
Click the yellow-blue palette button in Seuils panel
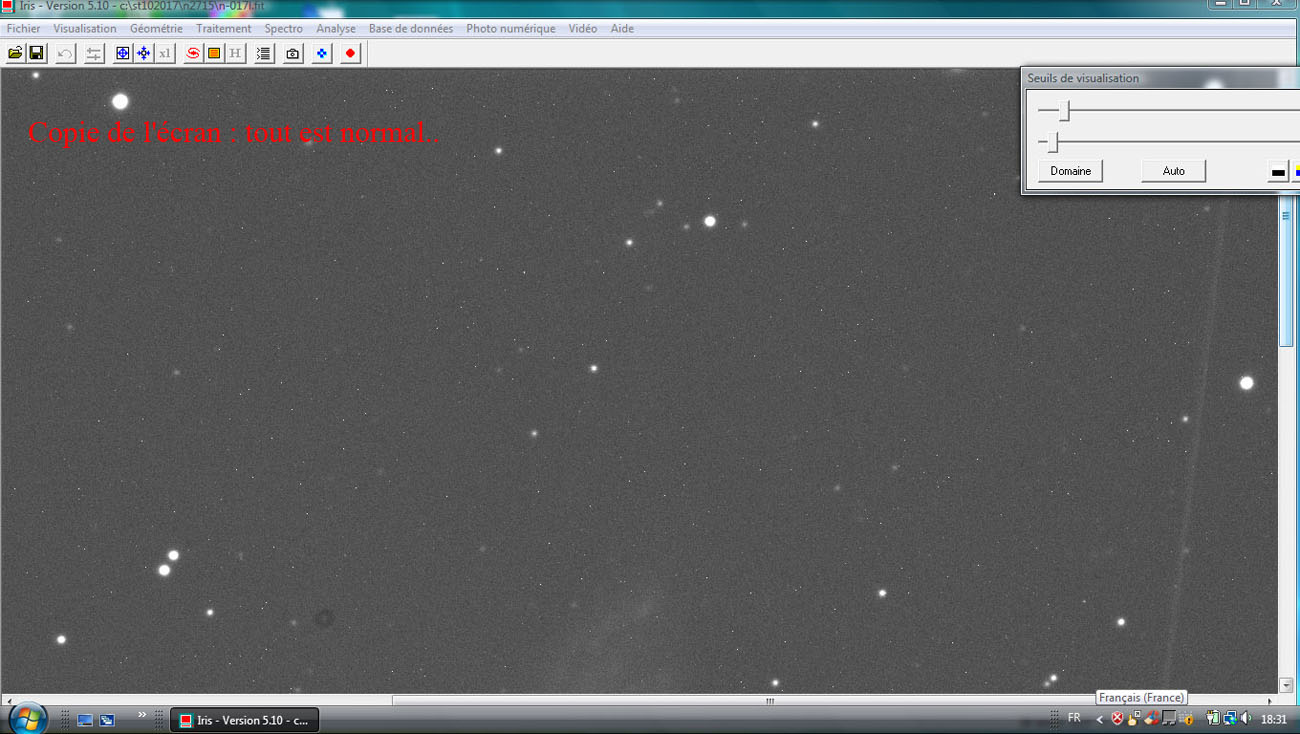[x=1296, y=172]
